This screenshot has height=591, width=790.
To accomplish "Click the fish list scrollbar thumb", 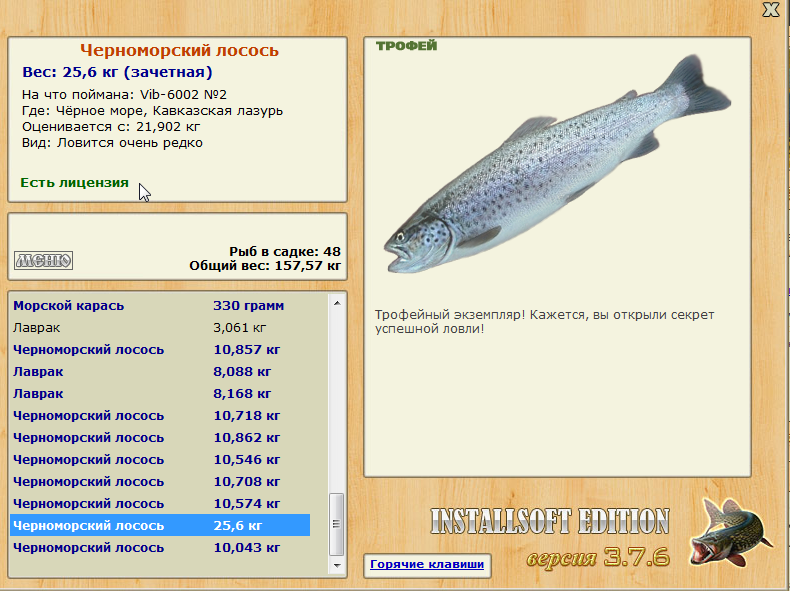I will [337, 524].
